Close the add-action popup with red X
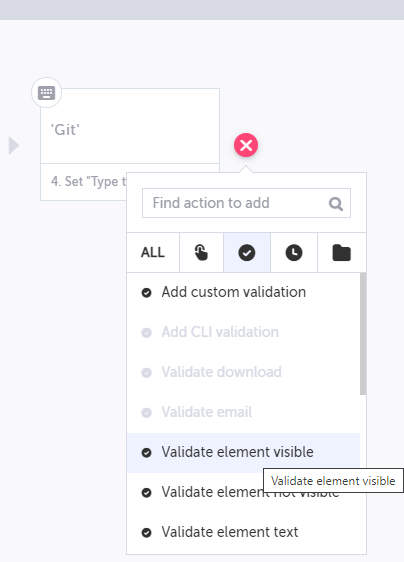Viewport: 404px width, 562px height. pyautogui.click(x=246, y=145)
